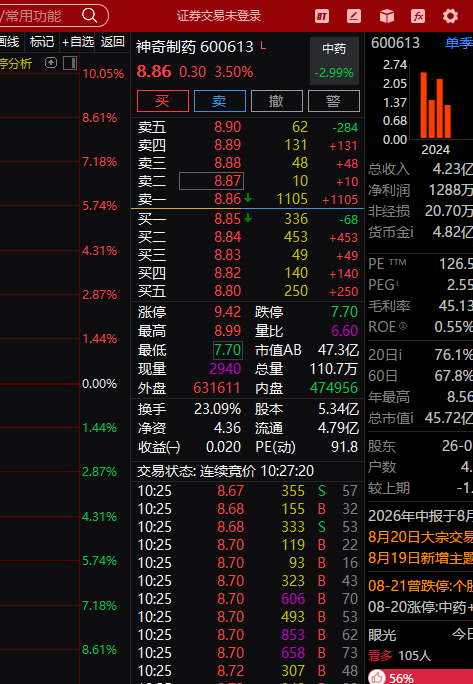Click green down arrow beside 买一 8.85

[x=248, y=217]
